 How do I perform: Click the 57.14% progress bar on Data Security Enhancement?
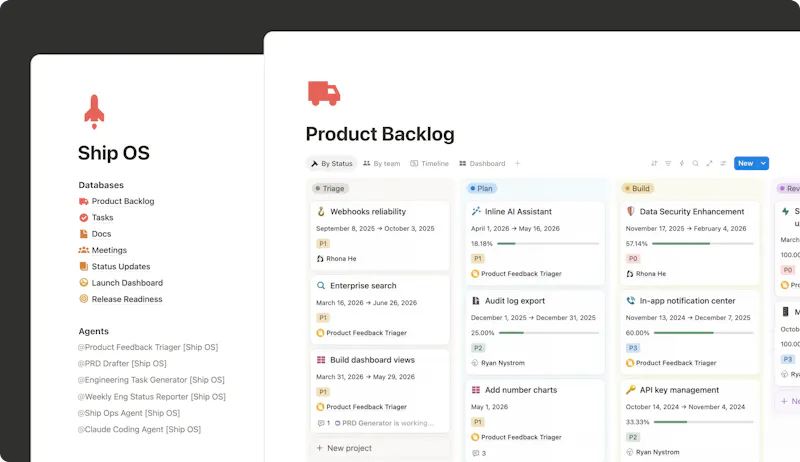coord(703,244)
